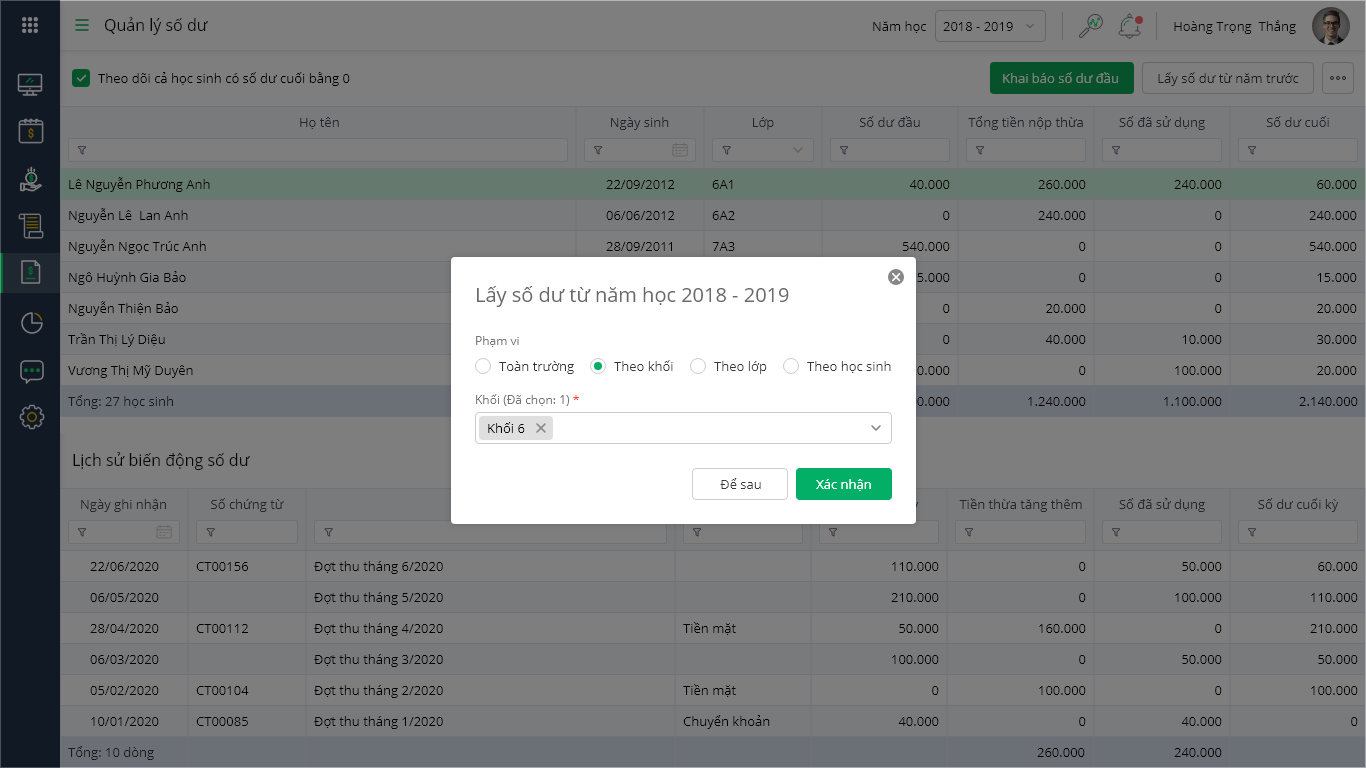Click the "Để sau" button
1366x768 pixels.
point(740,484)
